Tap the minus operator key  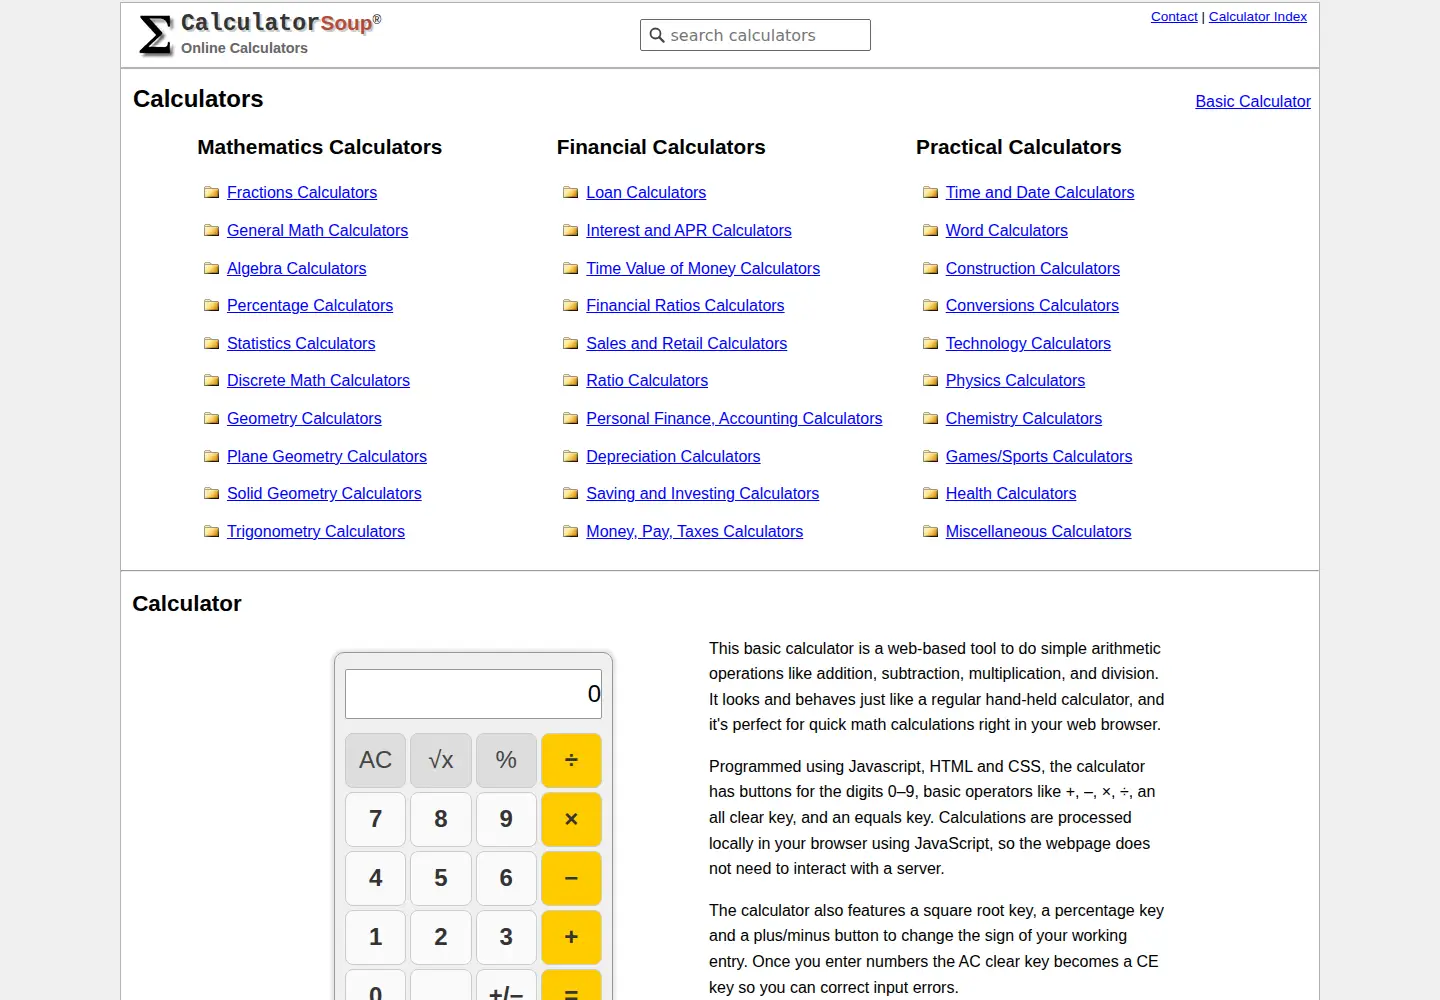click(x=571, y=878)
